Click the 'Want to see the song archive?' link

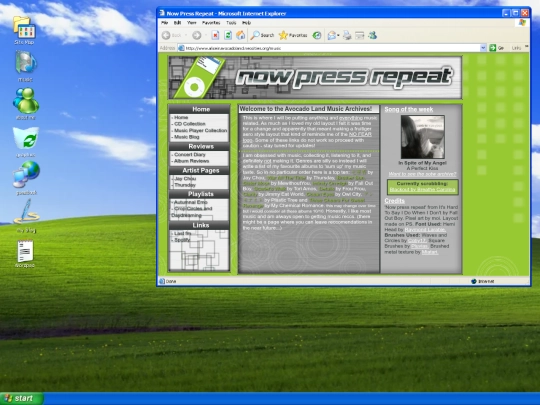click(x=422, y=174)
